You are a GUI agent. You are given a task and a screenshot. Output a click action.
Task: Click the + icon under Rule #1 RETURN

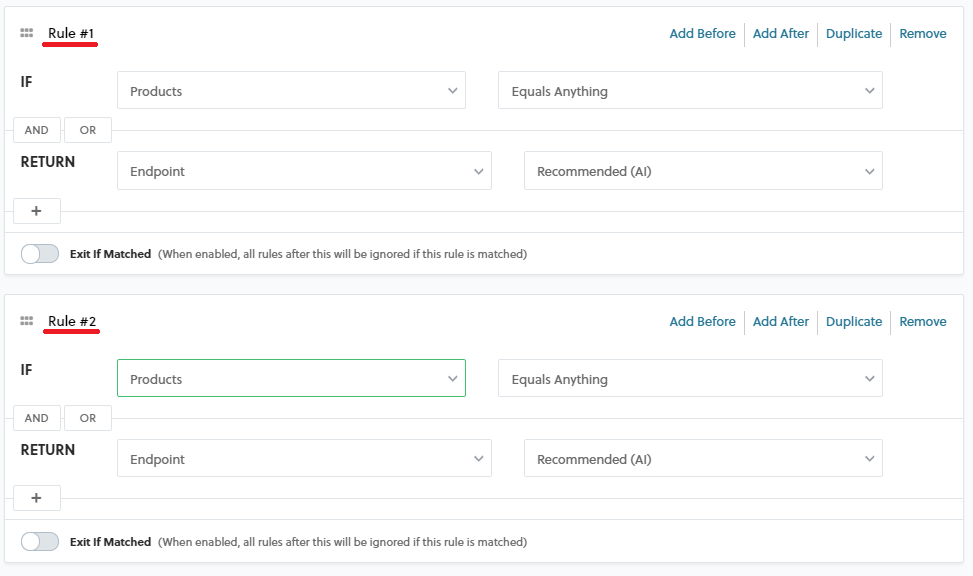36,210
